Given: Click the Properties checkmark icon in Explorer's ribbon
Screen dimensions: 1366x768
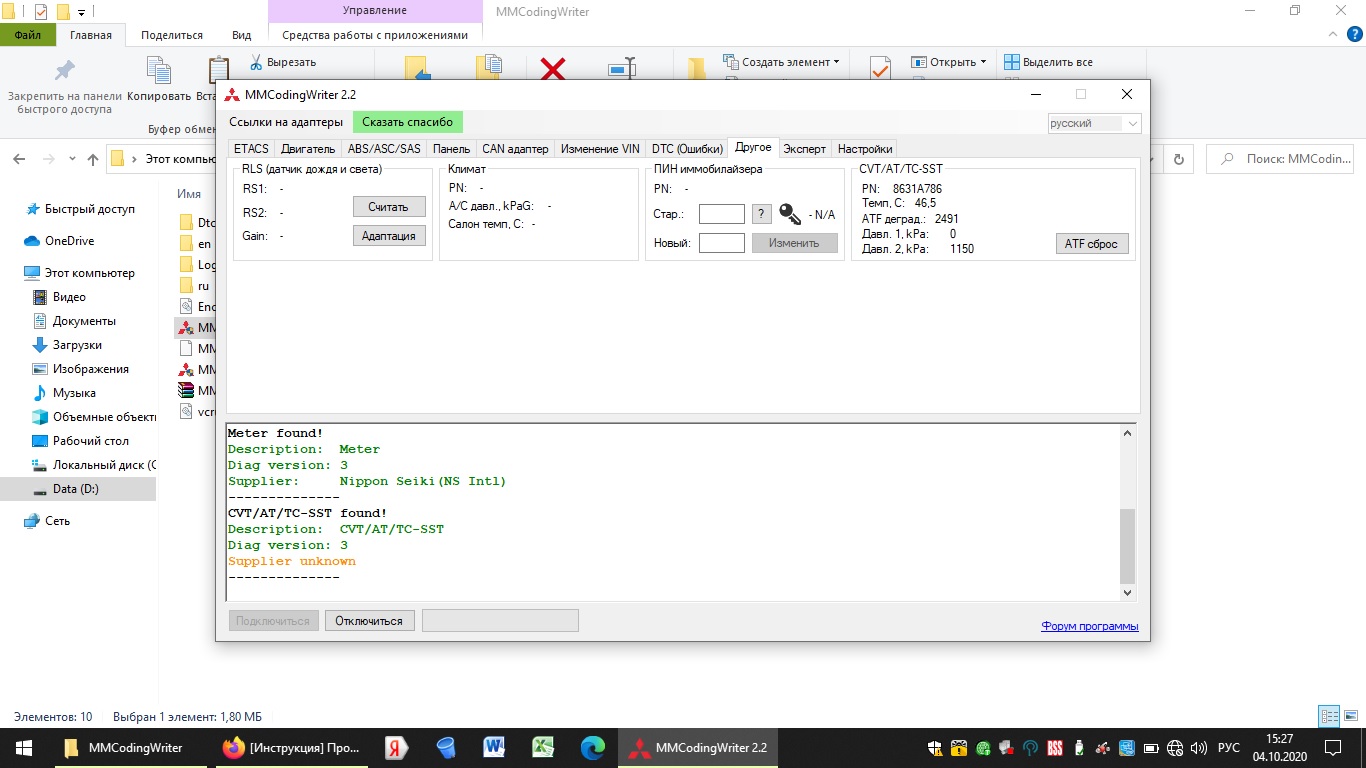Looking at the screenshot, I should tap(879, 68).
